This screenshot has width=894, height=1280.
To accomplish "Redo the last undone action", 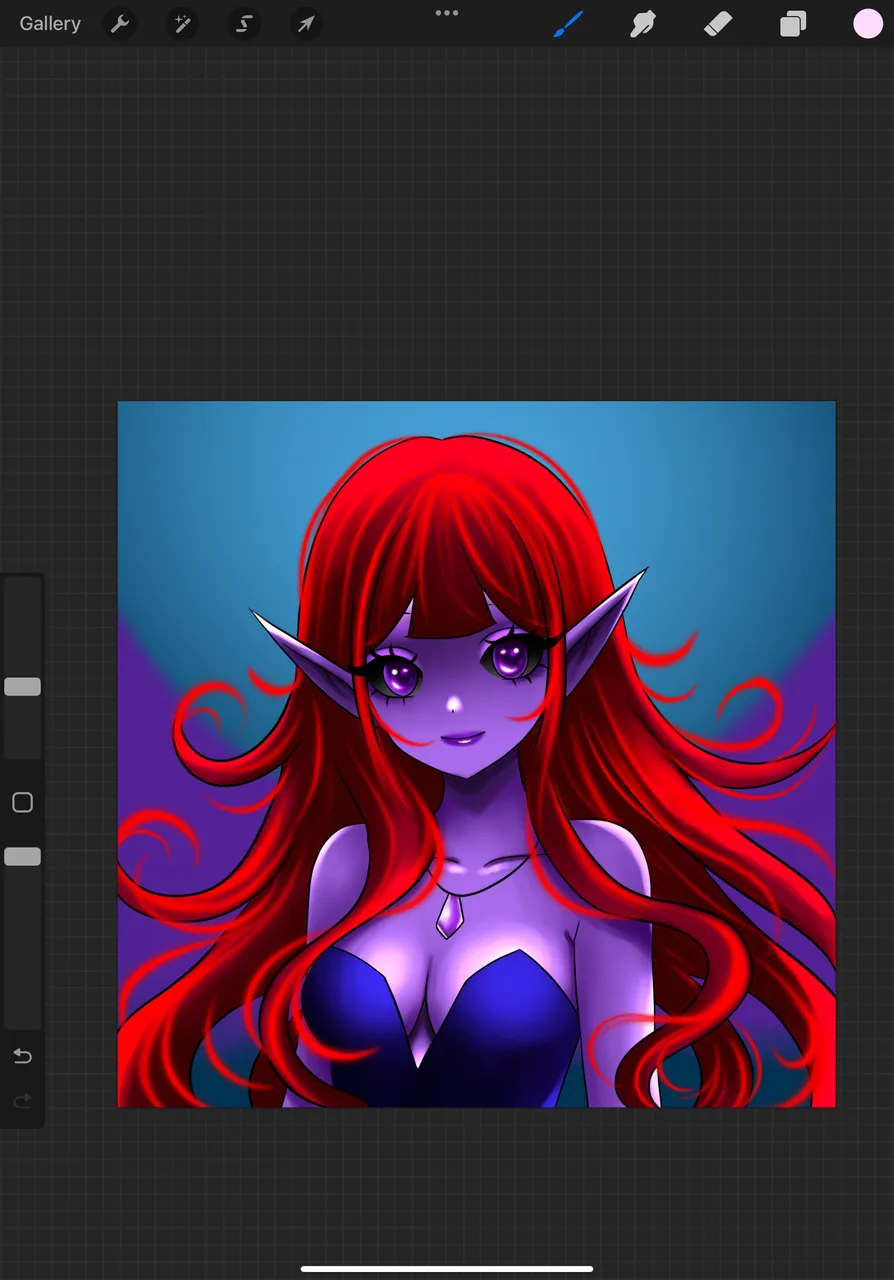I will 22,1101.
